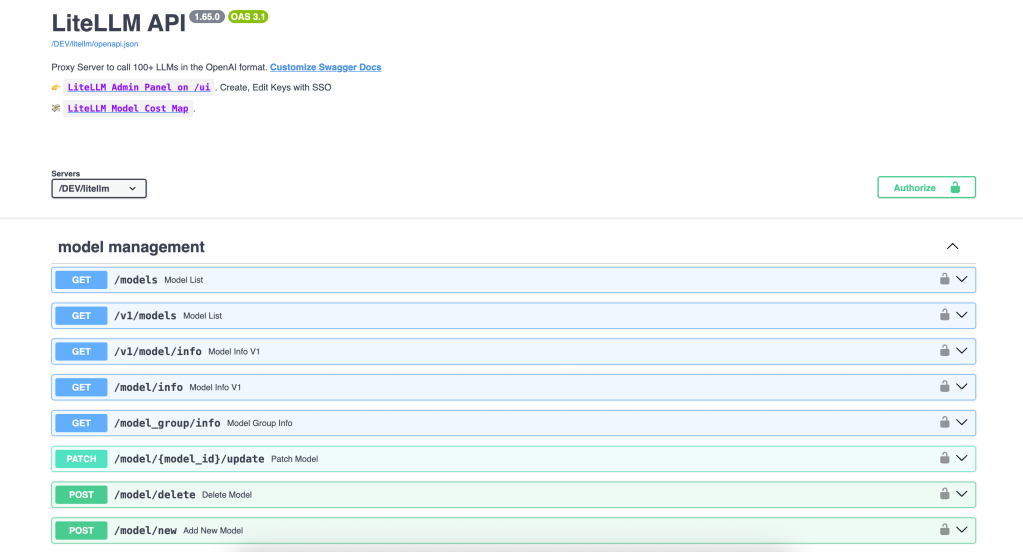The height and width of the screenshot is (552, 1023).
Task: Click lock icon on GET /model/info row
Action: 944,387
